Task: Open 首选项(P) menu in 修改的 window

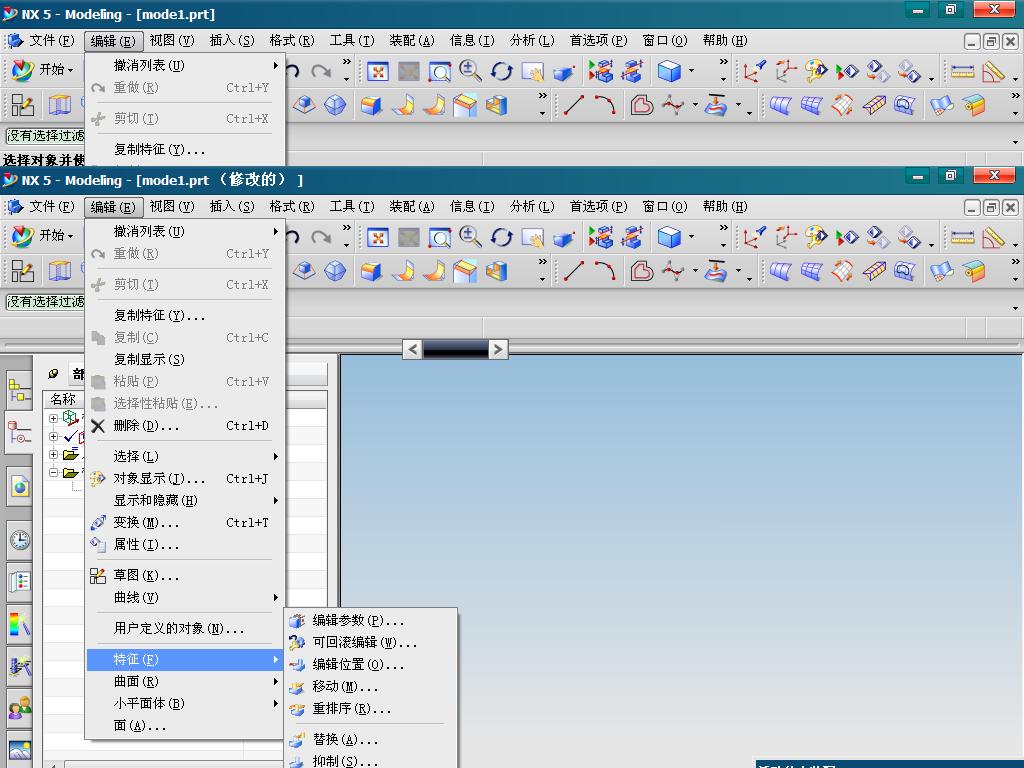Action: coord(598,206)
